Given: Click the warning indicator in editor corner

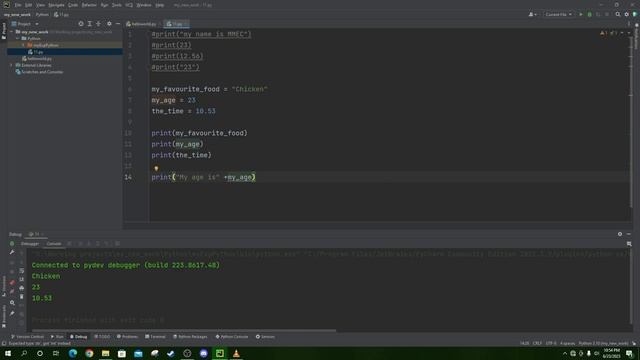Looking at the screenshot, I should point(603,33).
